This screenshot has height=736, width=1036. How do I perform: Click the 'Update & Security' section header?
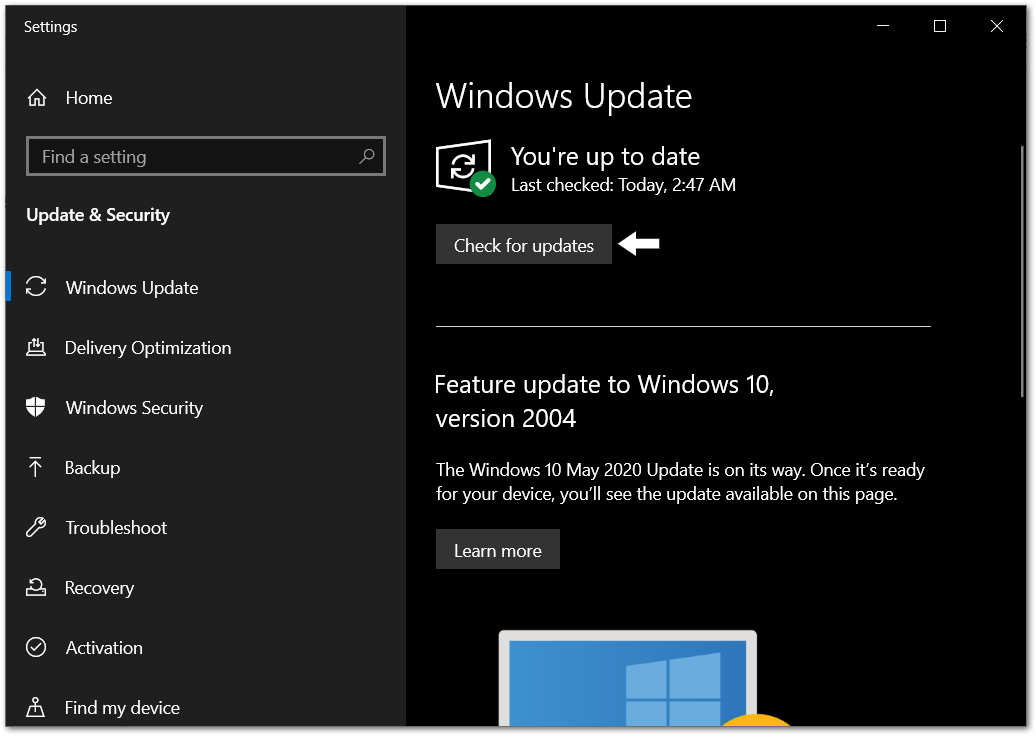pos(98,215)
